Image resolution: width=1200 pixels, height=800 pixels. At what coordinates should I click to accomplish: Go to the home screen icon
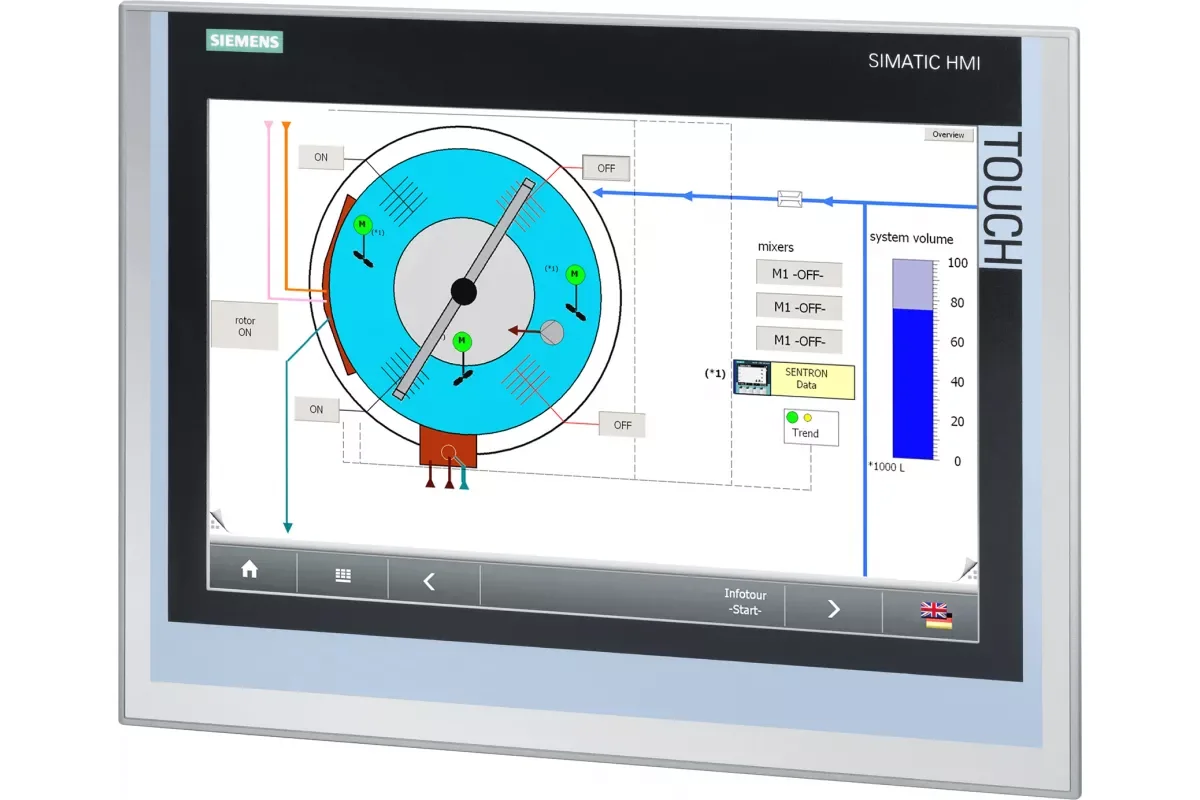click(250, 569)
